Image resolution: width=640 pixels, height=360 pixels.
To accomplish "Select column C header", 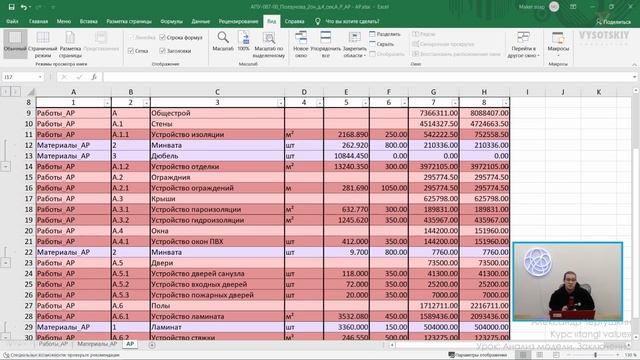I will (217, 92).
